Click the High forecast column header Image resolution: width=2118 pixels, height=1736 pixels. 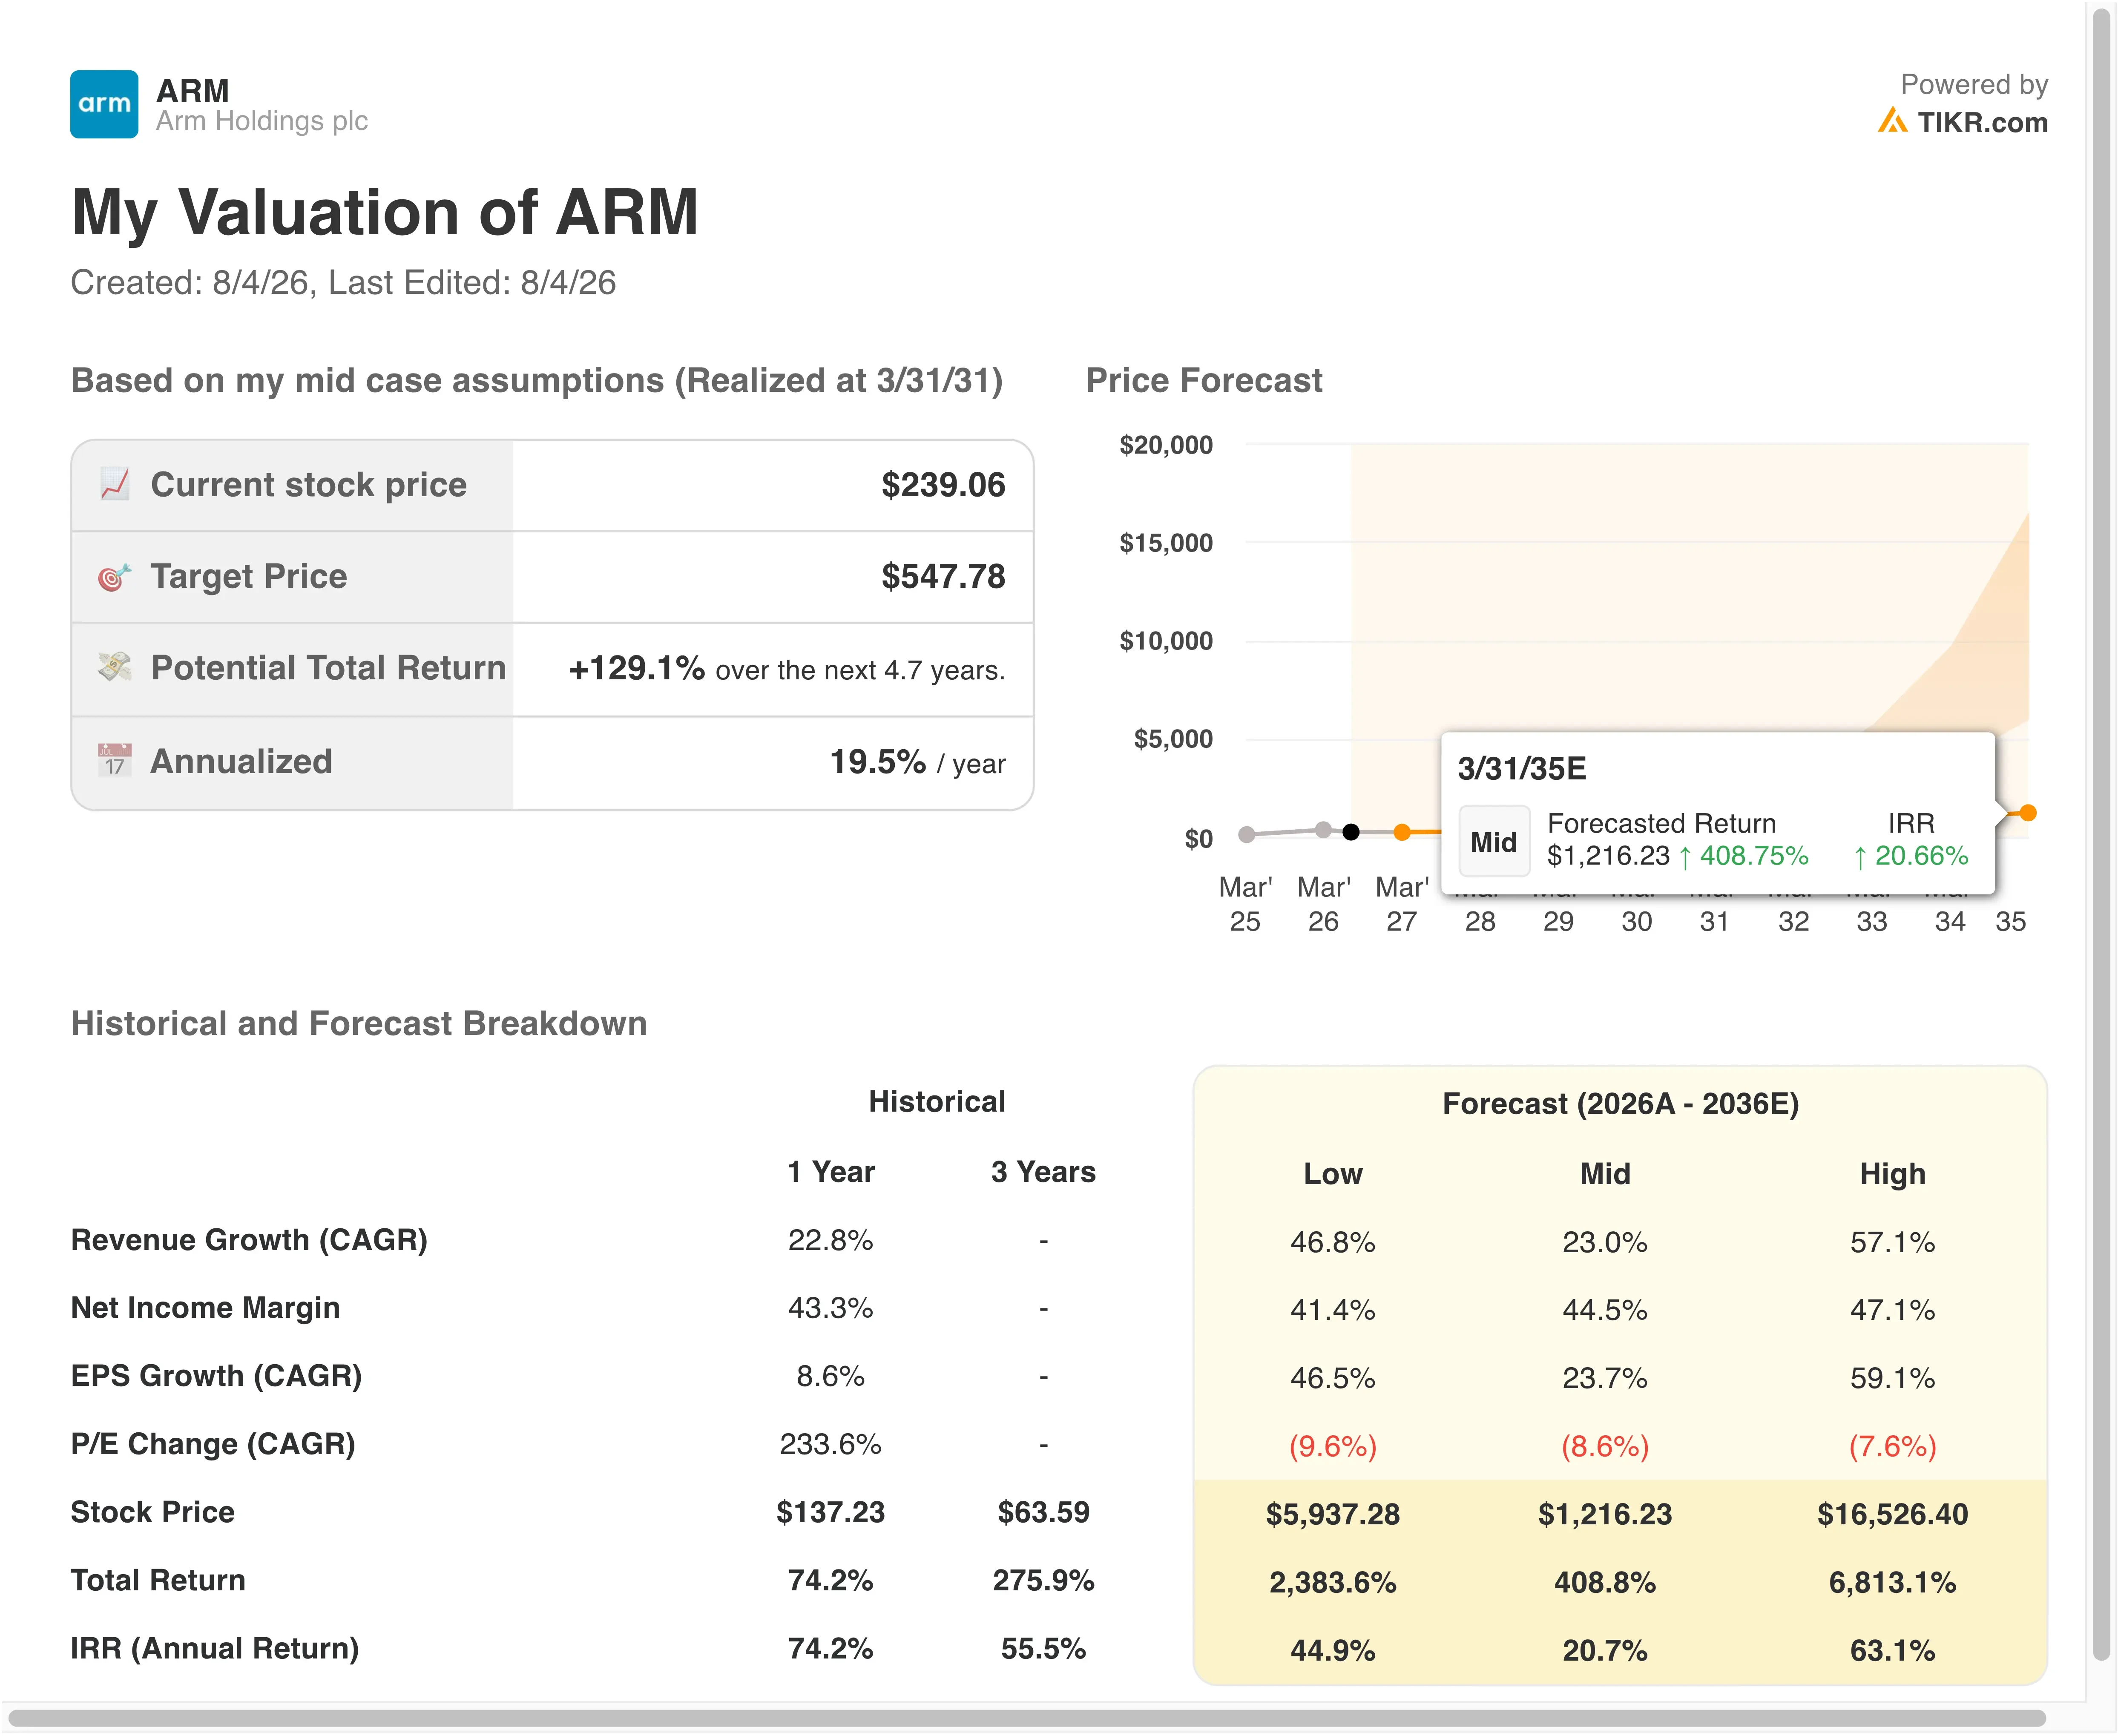point(1892,1173)
